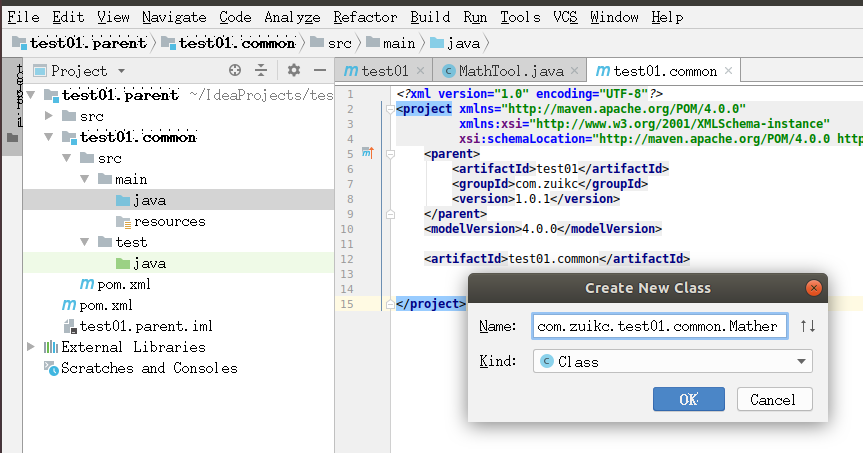Close the test01.common editor tab
The image size is (863, 453).
click(728, 71)
